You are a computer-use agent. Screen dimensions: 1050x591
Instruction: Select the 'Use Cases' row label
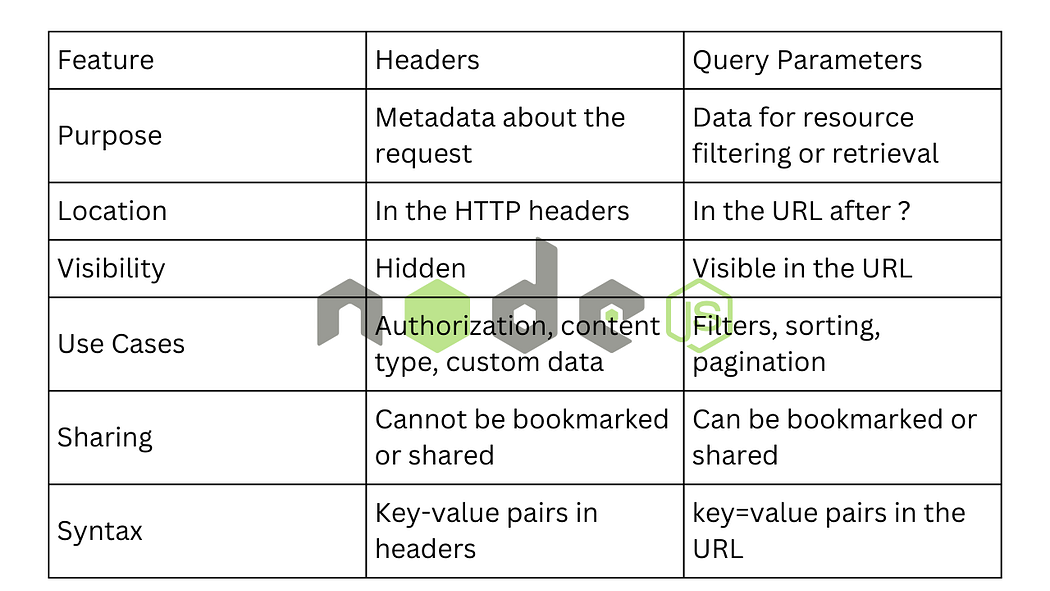tap(121, 344)
